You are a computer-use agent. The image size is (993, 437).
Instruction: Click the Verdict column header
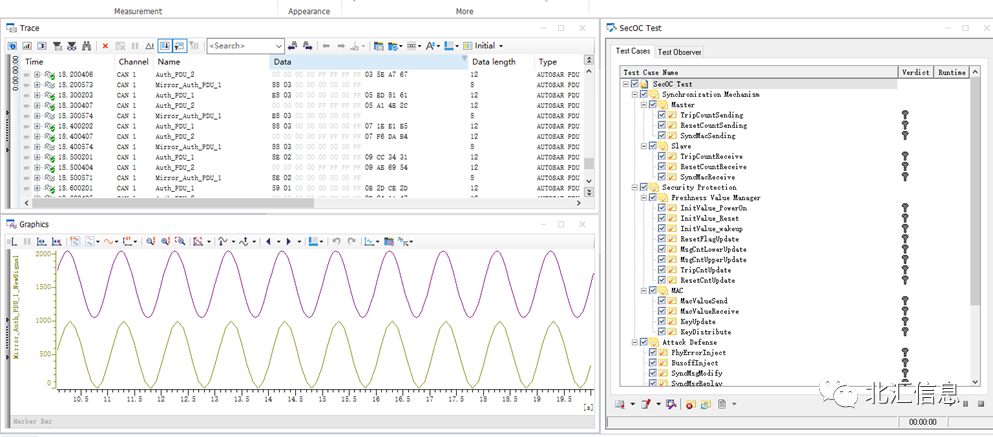point(916,72)
